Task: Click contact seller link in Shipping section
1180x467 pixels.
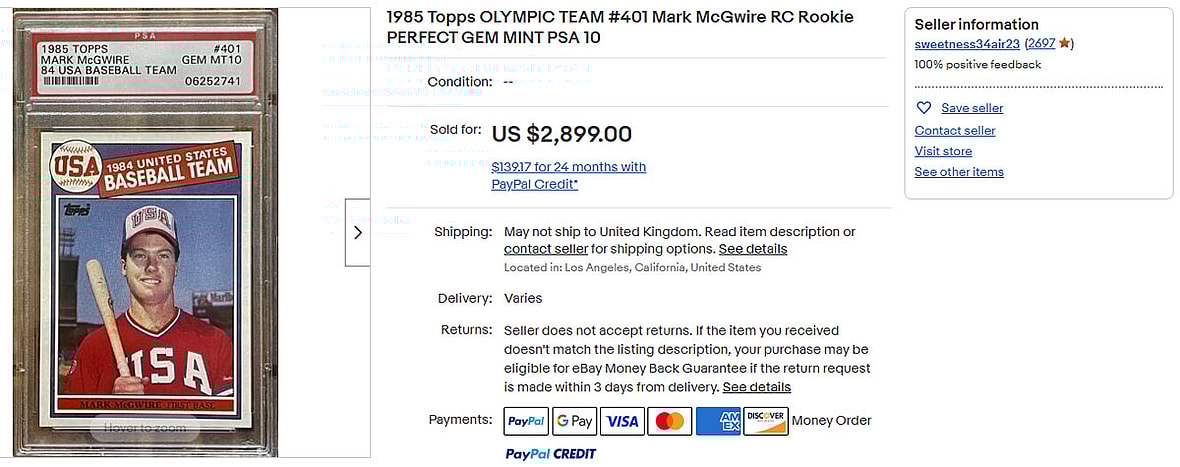Action: point(545,249)
